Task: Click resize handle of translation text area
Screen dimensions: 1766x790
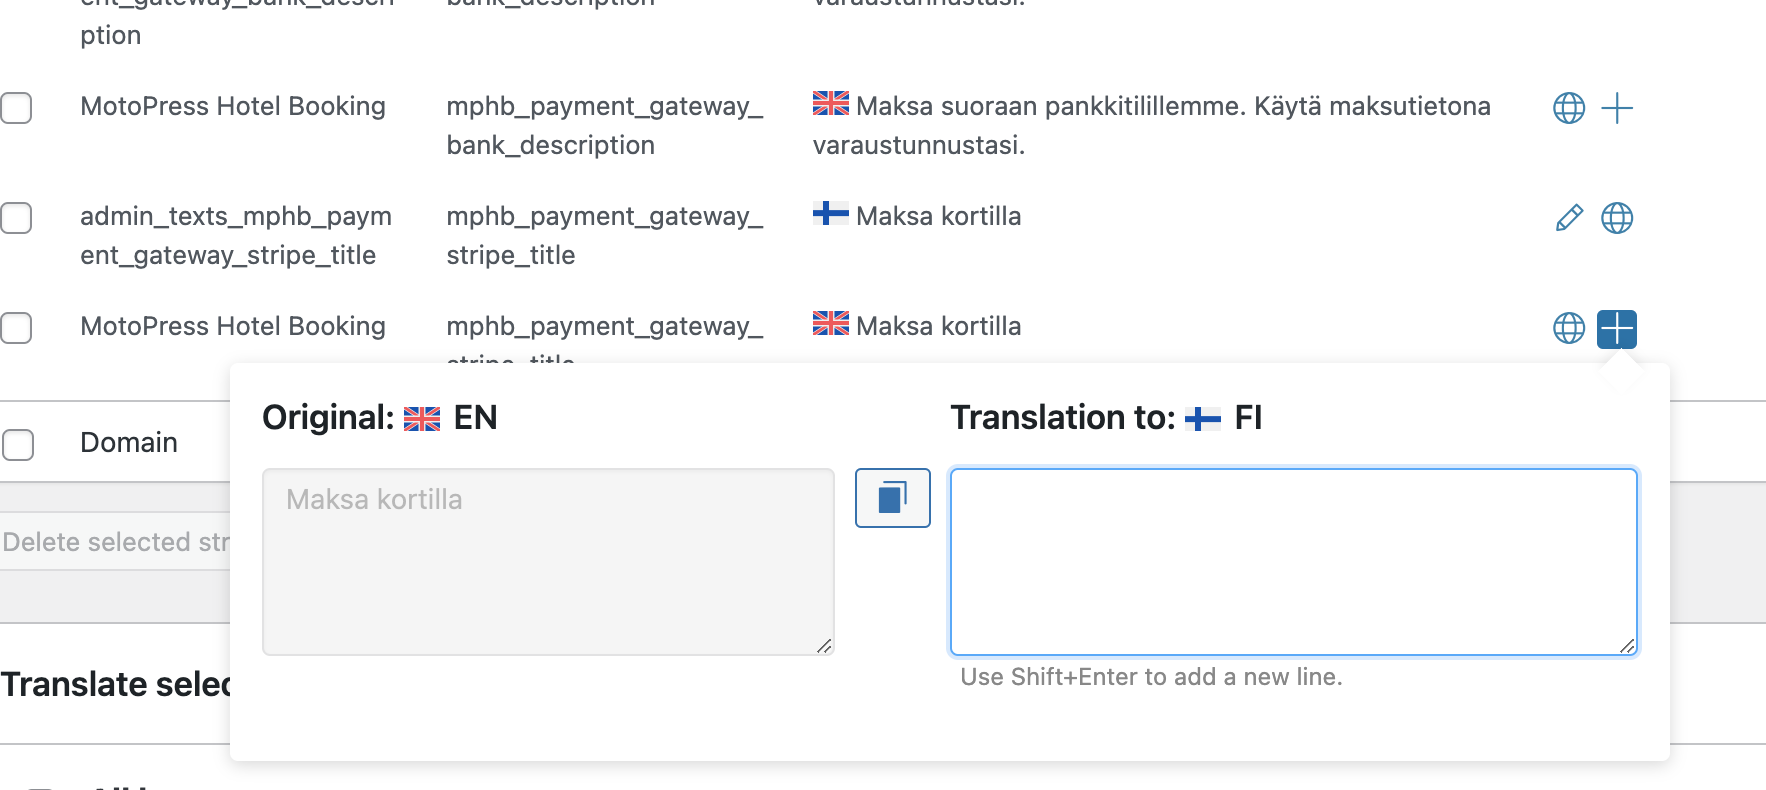Action: [x=1627, y=646]
